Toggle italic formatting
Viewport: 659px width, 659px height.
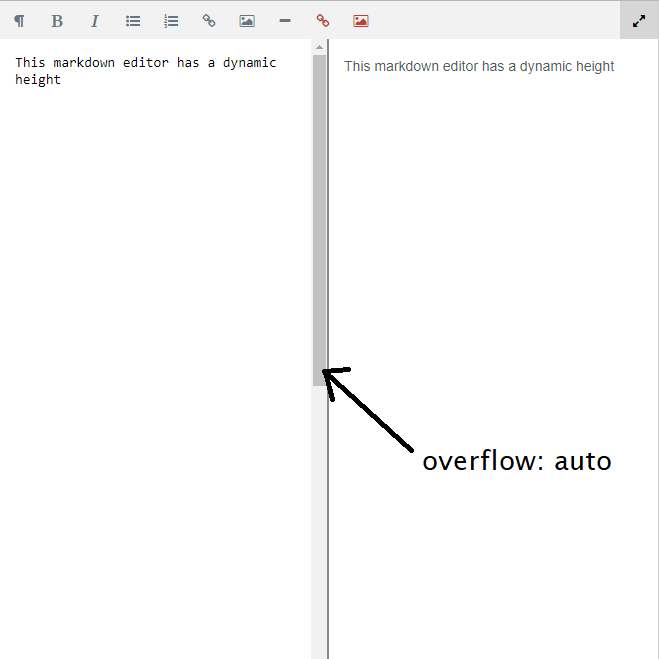[95, 21]
